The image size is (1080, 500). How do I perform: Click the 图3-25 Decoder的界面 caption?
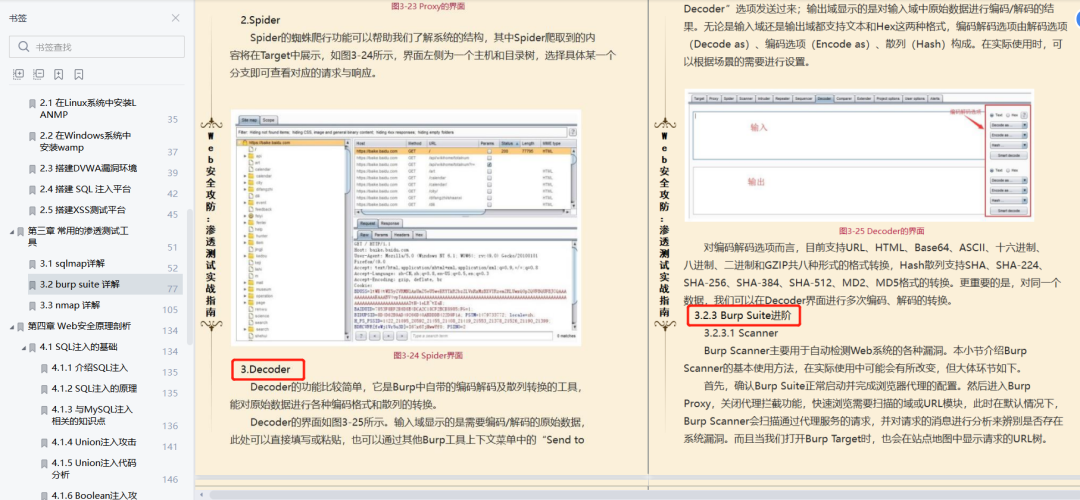point(881,231)
